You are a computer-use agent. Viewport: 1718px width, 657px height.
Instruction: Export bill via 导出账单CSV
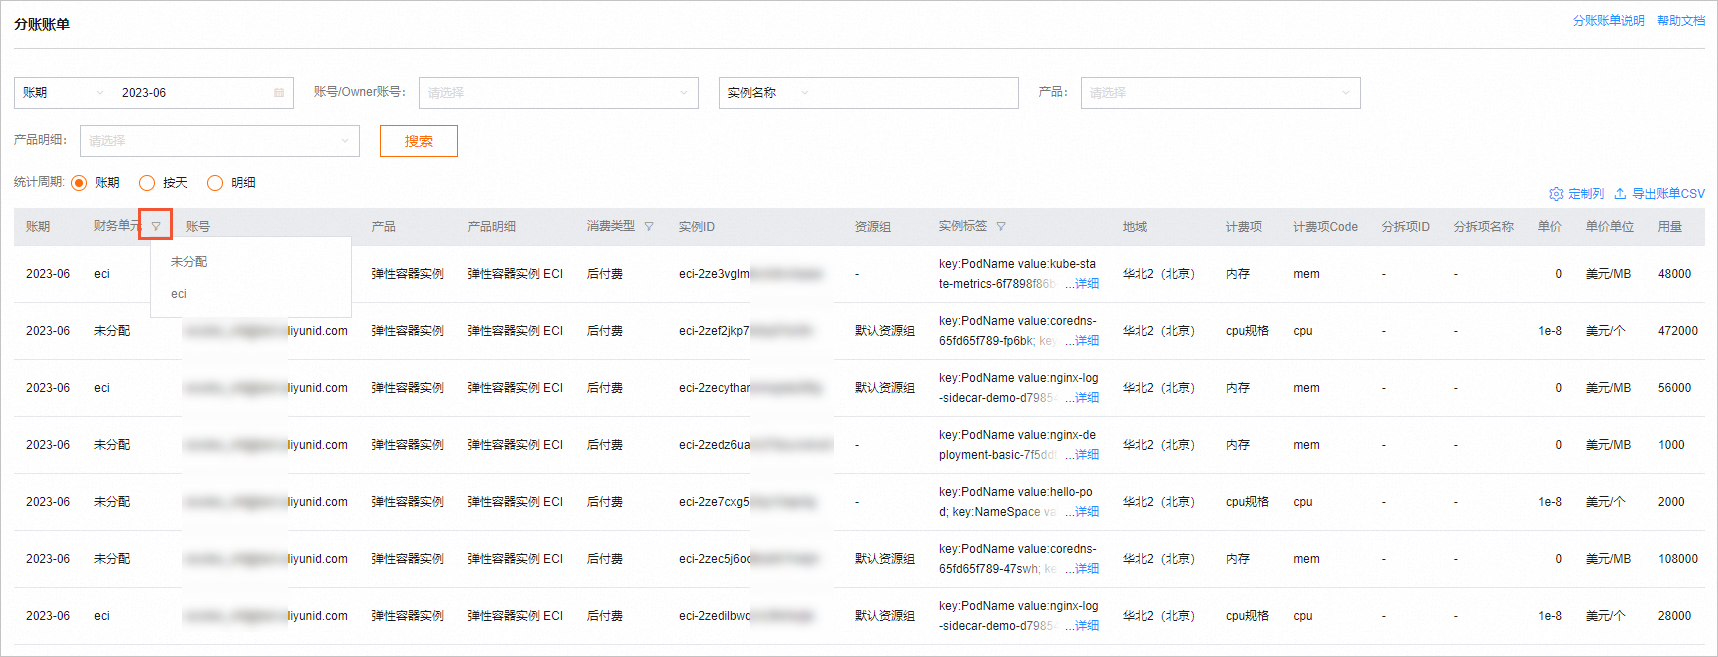(x=1659, y=194)
